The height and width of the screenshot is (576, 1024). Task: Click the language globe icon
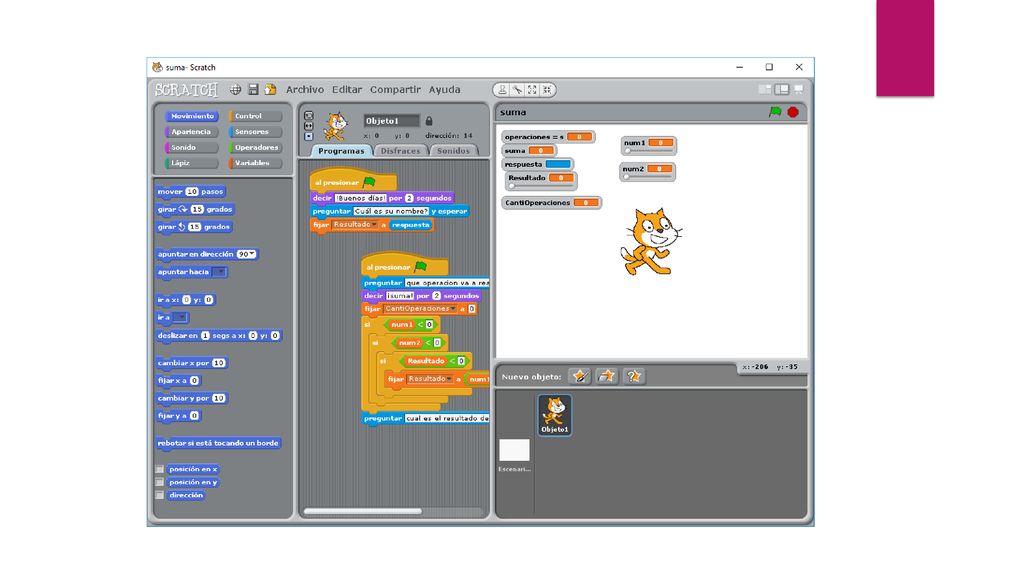pyautogui.click(x=235, y=89)
